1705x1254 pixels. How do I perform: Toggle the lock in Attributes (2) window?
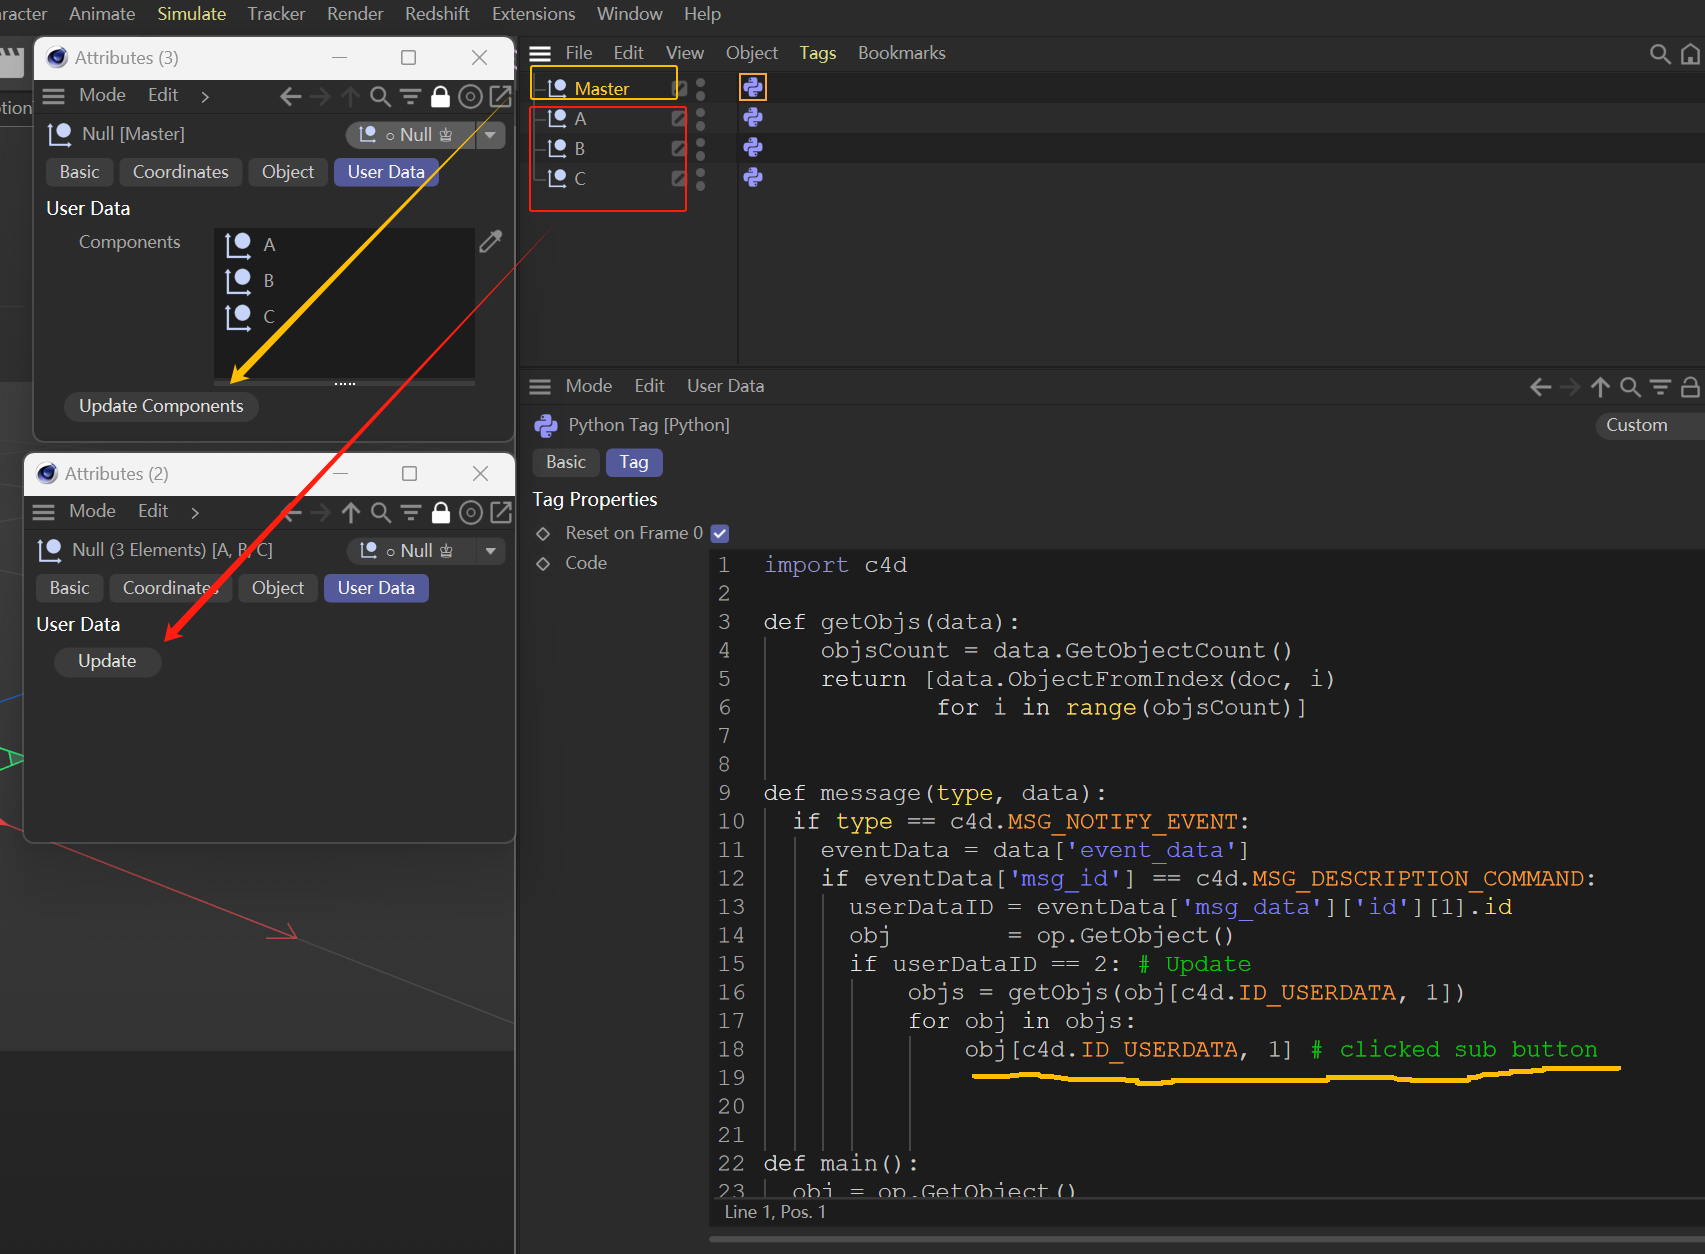[x=440, y=513]
